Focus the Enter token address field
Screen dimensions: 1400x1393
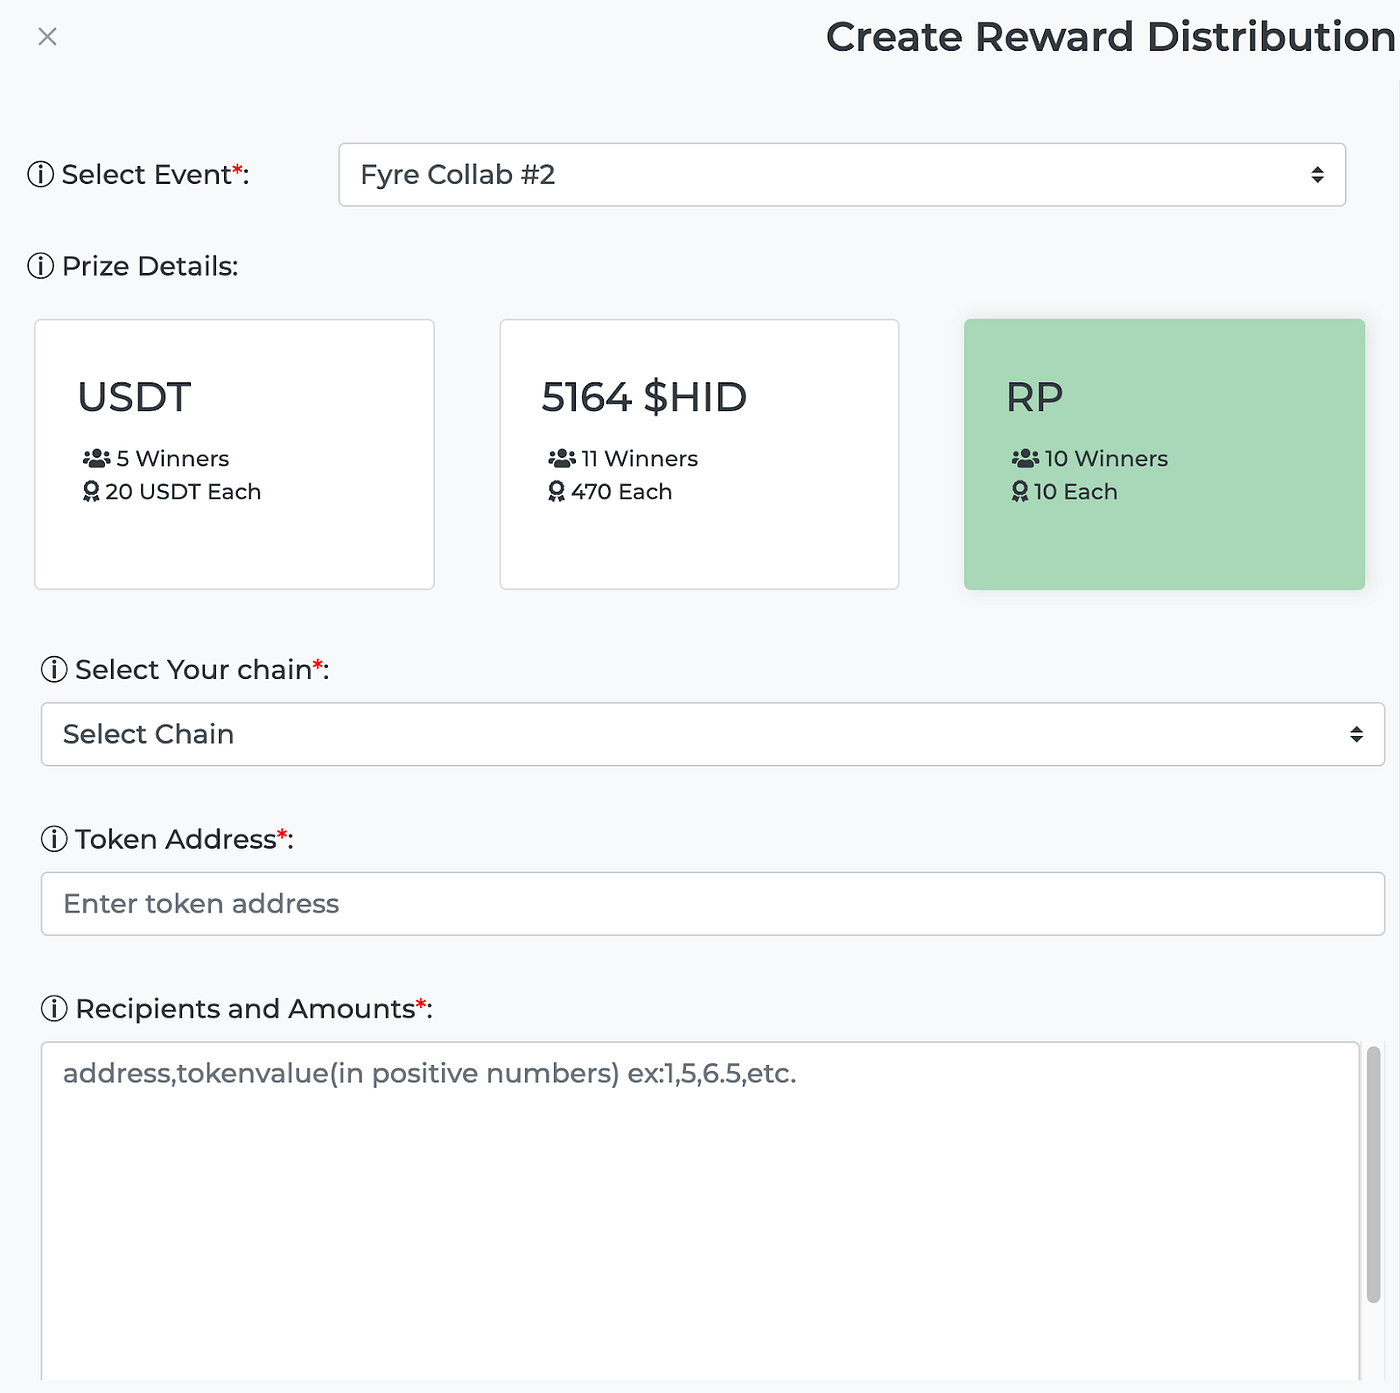pos(712,904)
